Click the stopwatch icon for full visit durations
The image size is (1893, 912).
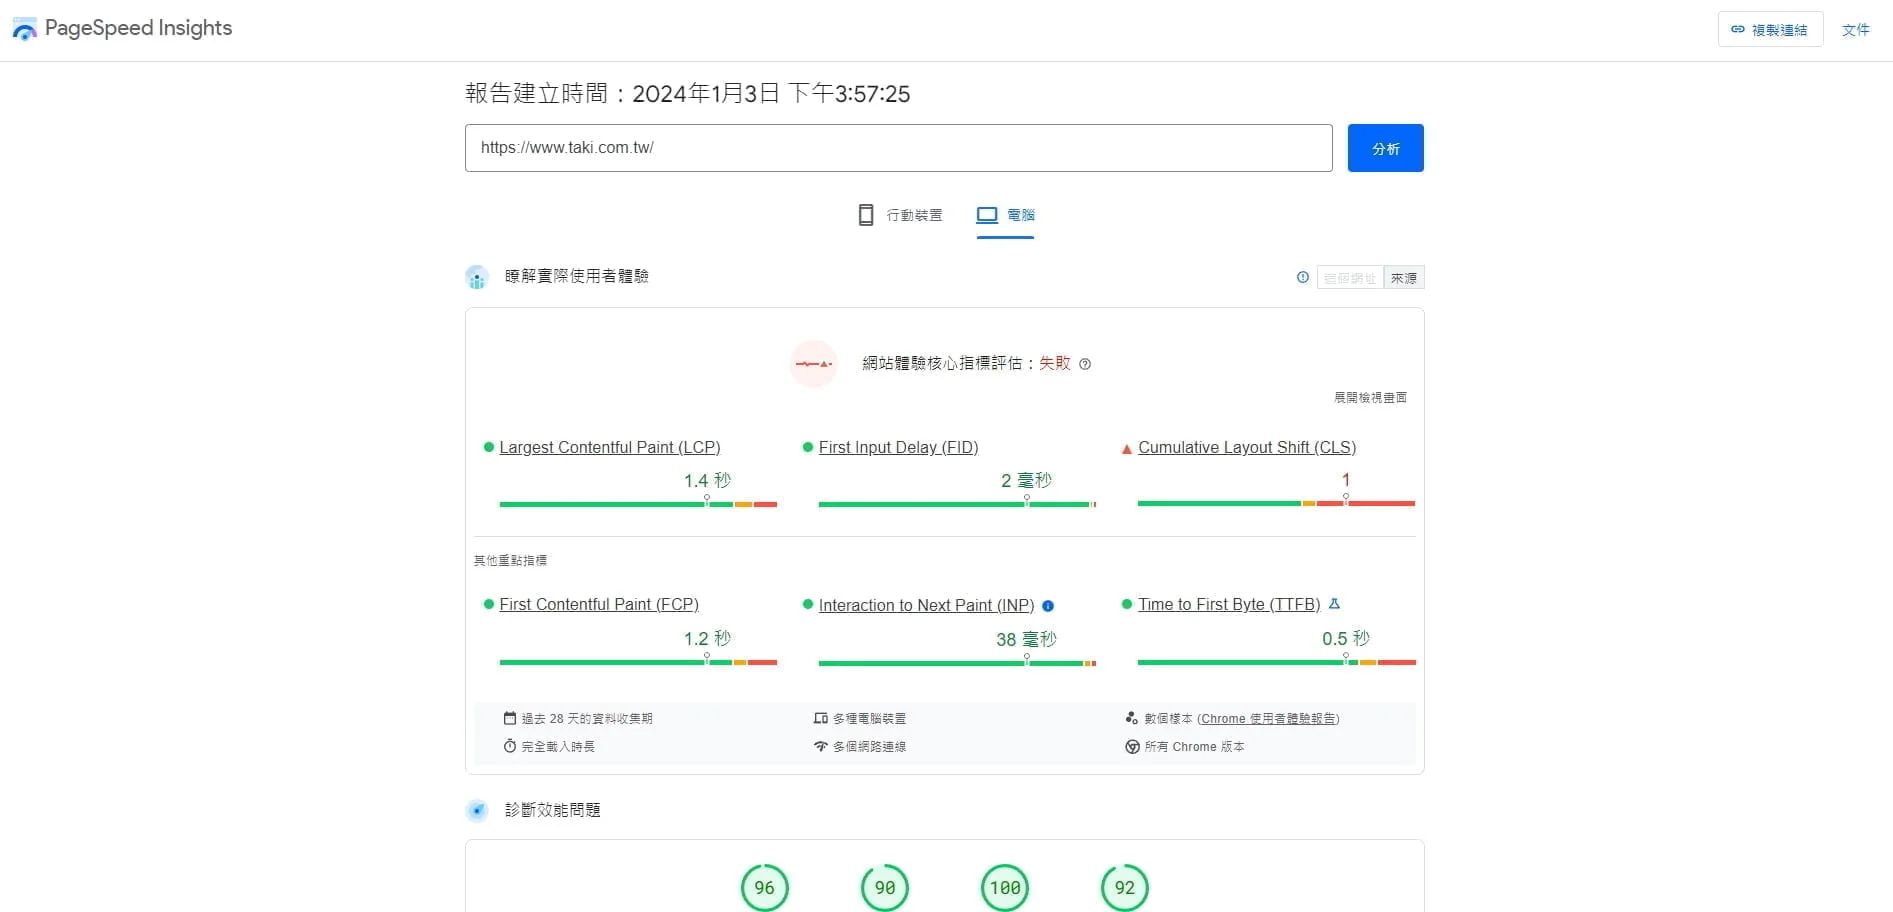(510, 746)
